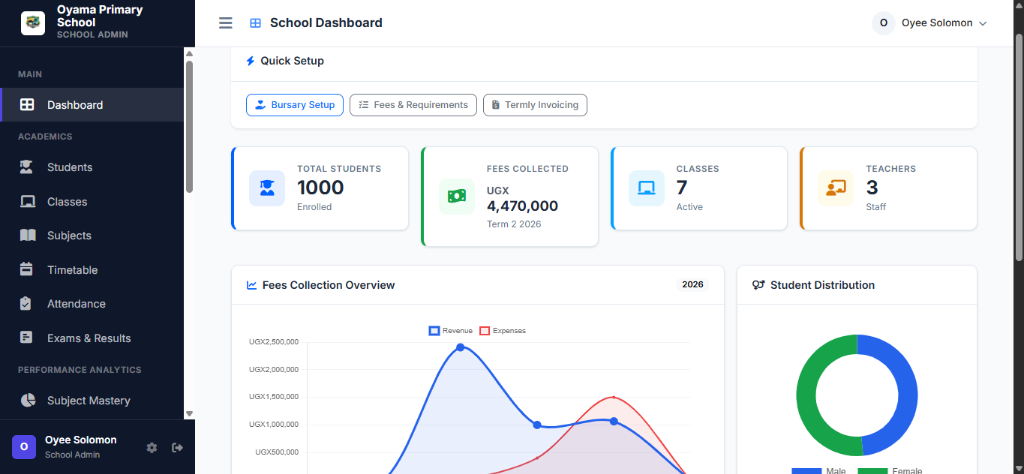1024x474 pixels.
Task: Click the Classes laptop icon in sidebar
Action: click(27, 202)
